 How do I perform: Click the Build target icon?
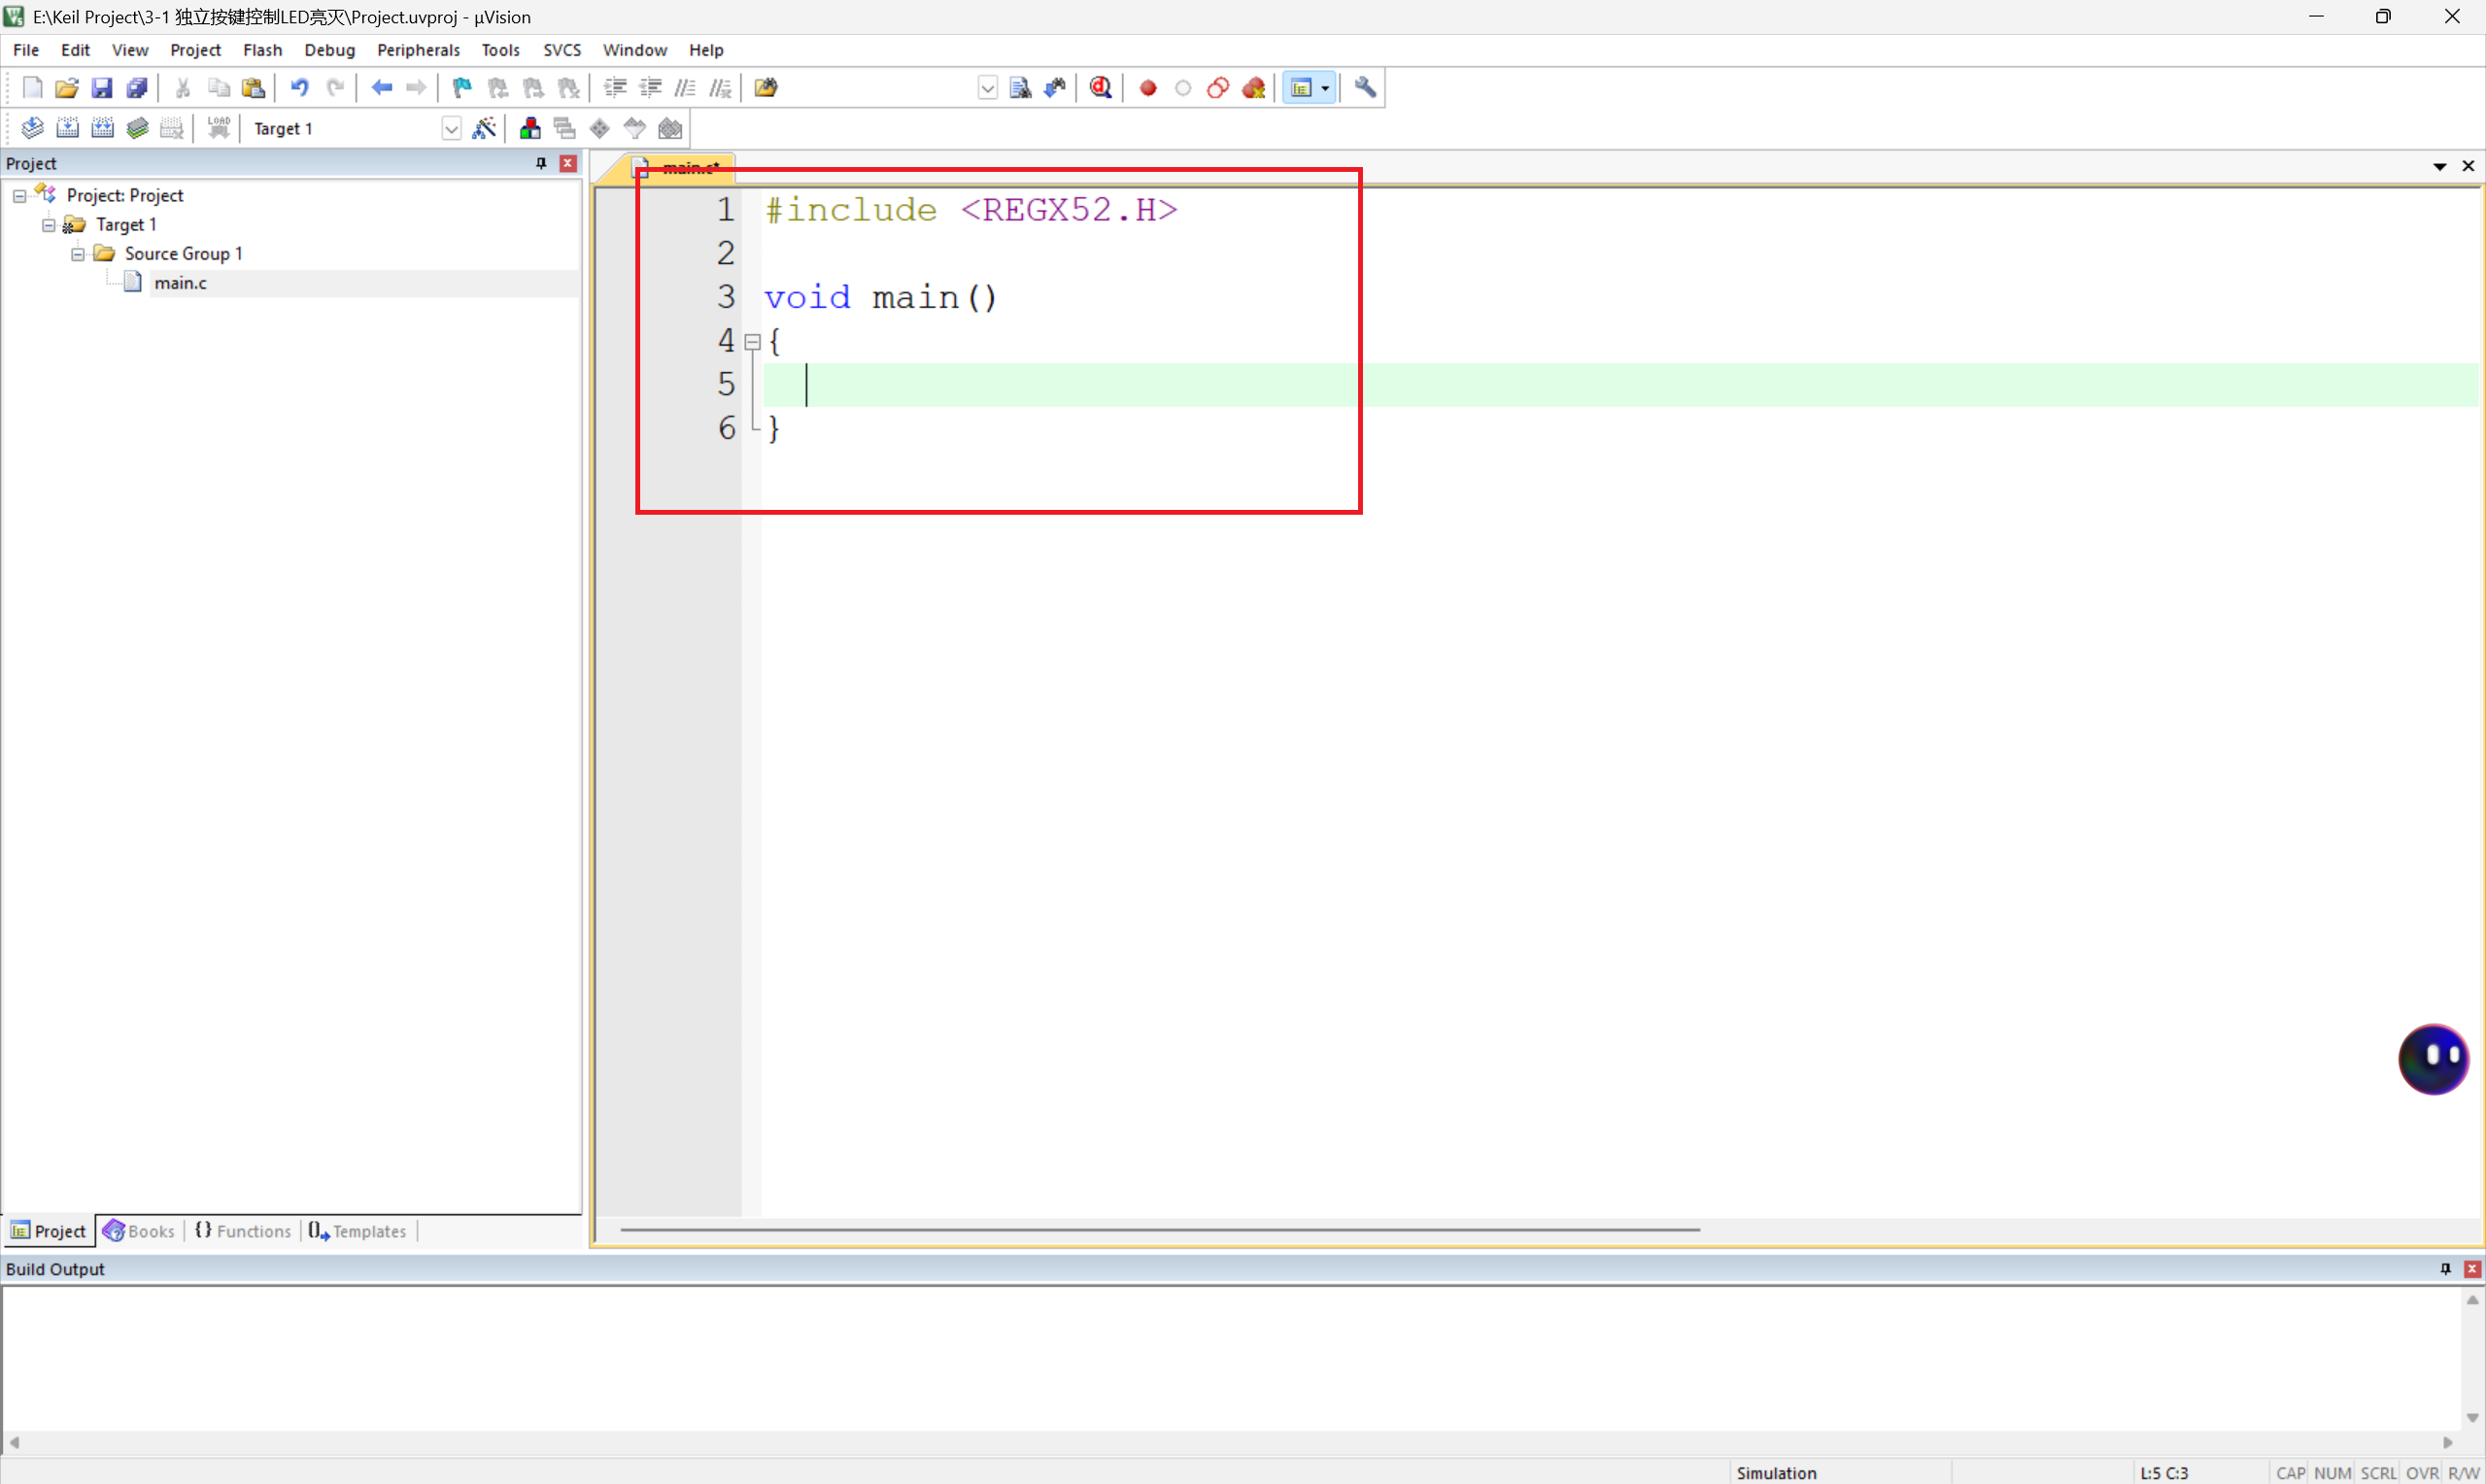tap(67, 128)
